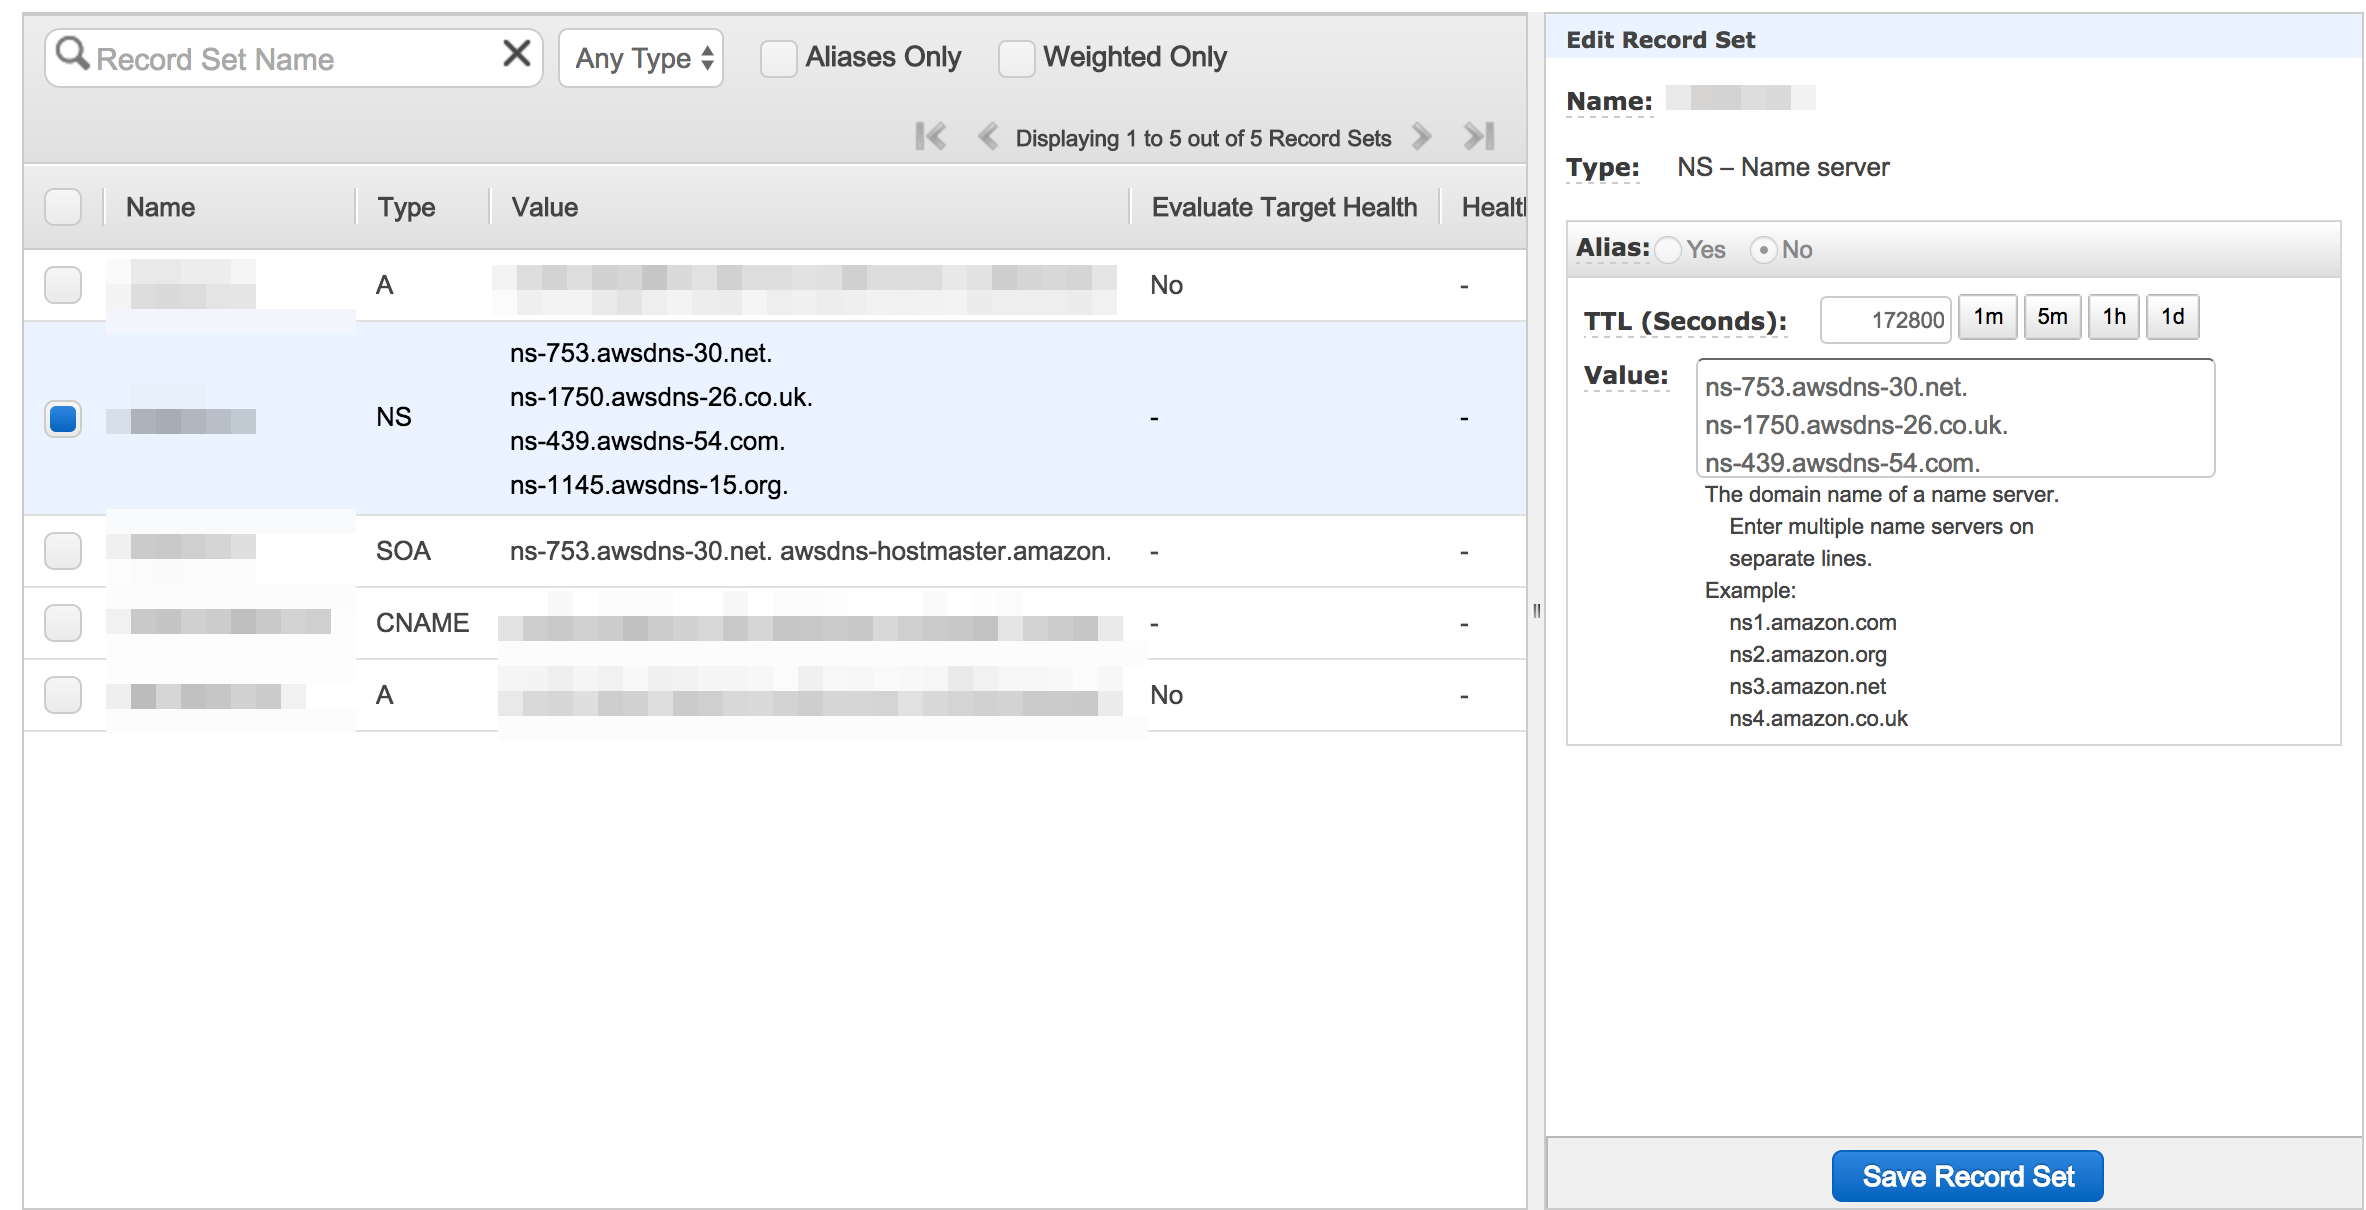Image resolution: width=2366 pixels, height=1210 pixels.
Task: Set TTL to 1d preset
Action: coord(2172,318)
